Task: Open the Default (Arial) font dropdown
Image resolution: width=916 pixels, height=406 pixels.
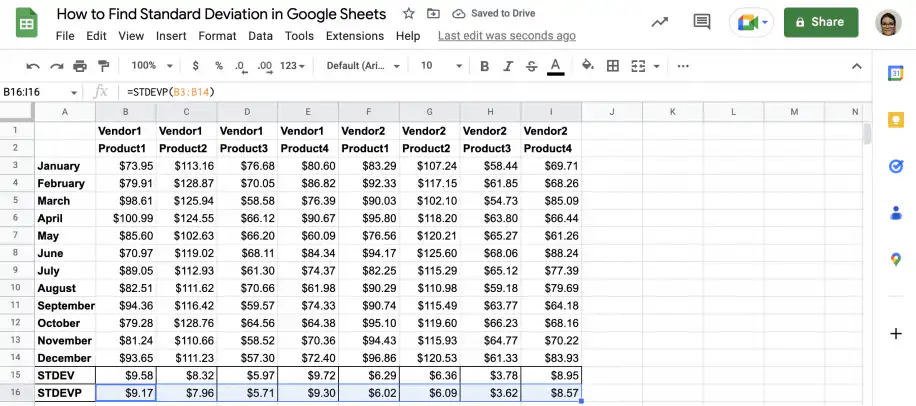Action: (363, 66)
